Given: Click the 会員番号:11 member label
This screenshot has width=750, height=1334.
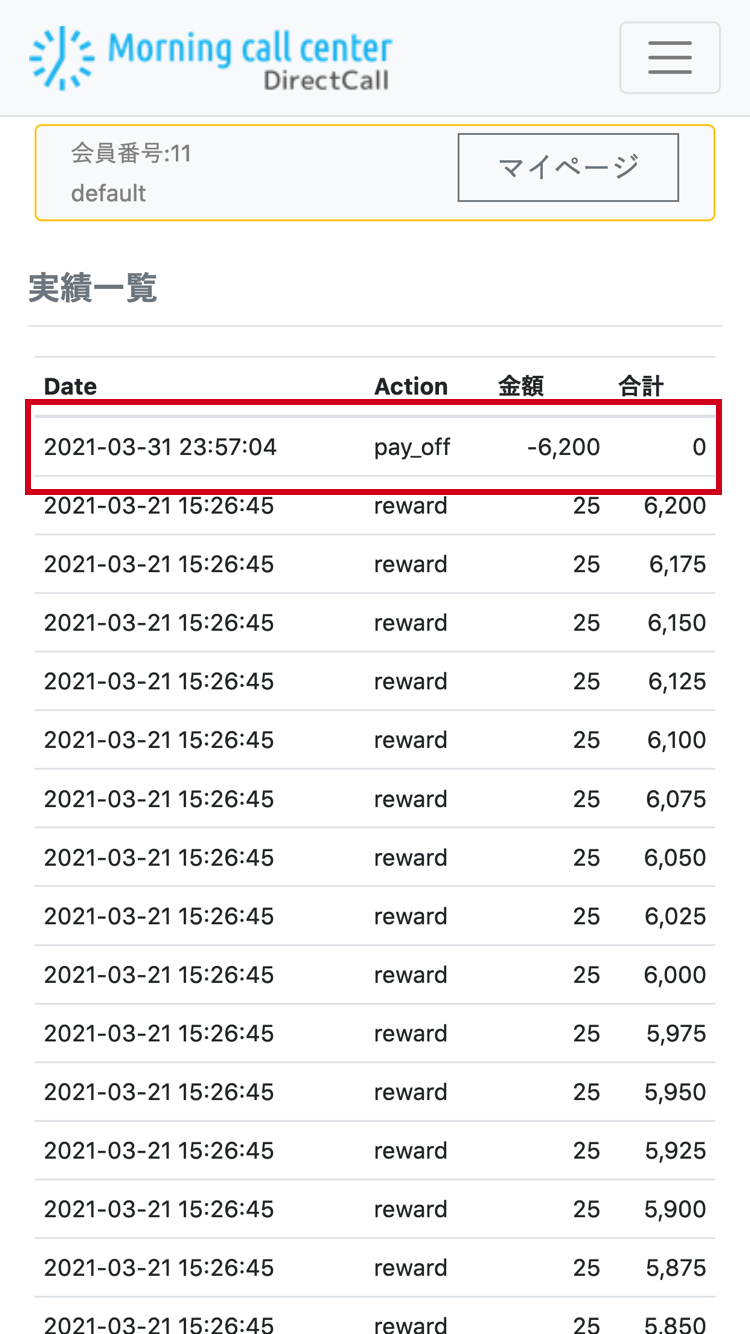Looking at the screenshot, I should 131,154.
